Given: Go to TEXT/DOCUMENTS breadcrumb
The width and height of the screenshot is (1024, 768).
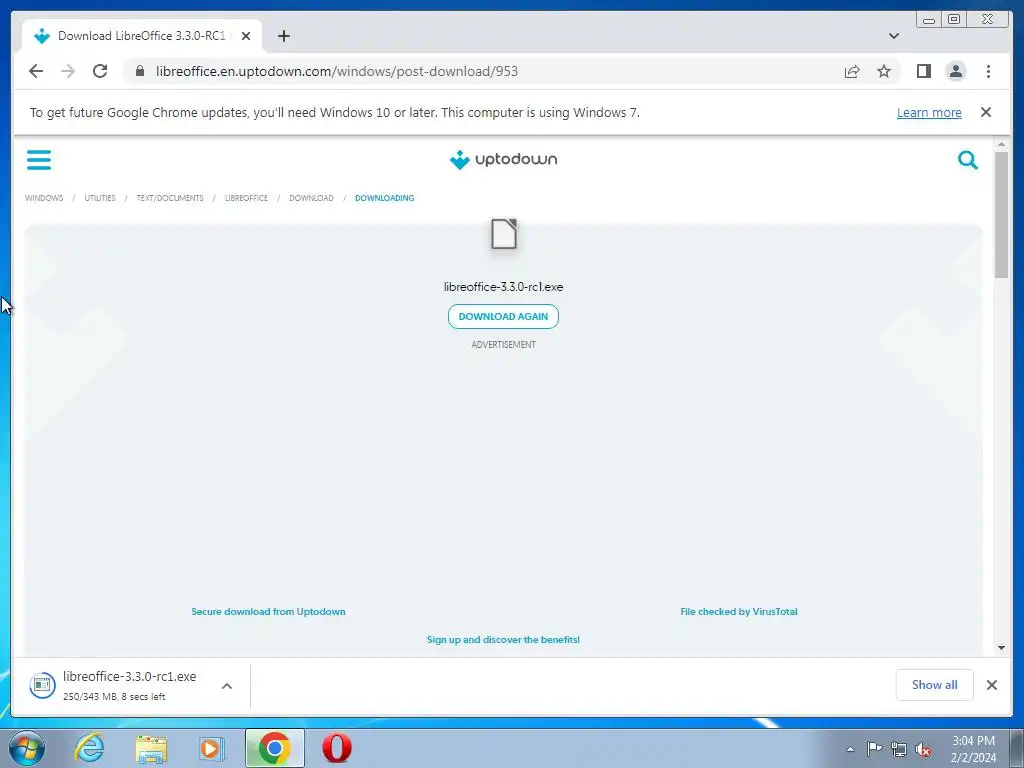Looking at the screenshot, I should (x=170, y=198).
